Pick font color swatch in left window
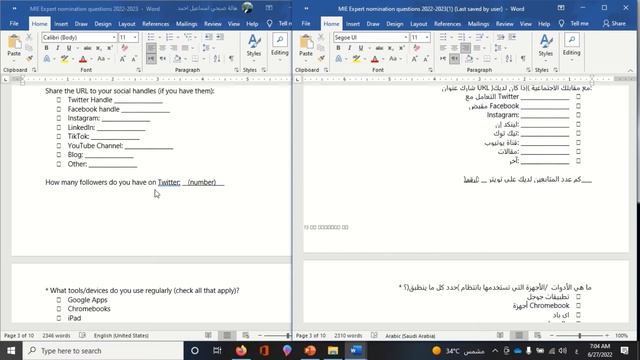This screenshot has width=640, height=360. tap(83, 59)
